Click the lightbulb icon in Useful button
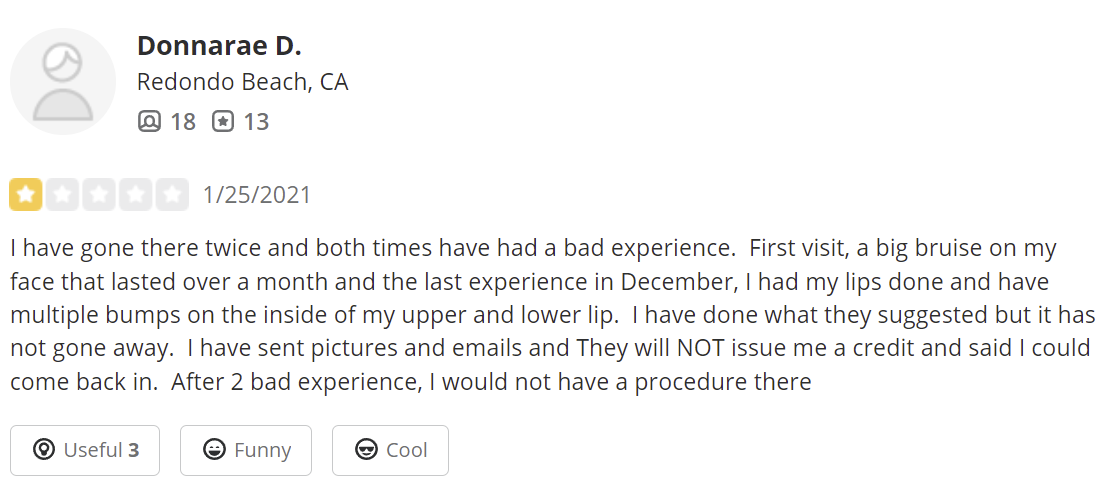Image resolution: width=1104 pixels, height=498 pixels. [43, 450]
